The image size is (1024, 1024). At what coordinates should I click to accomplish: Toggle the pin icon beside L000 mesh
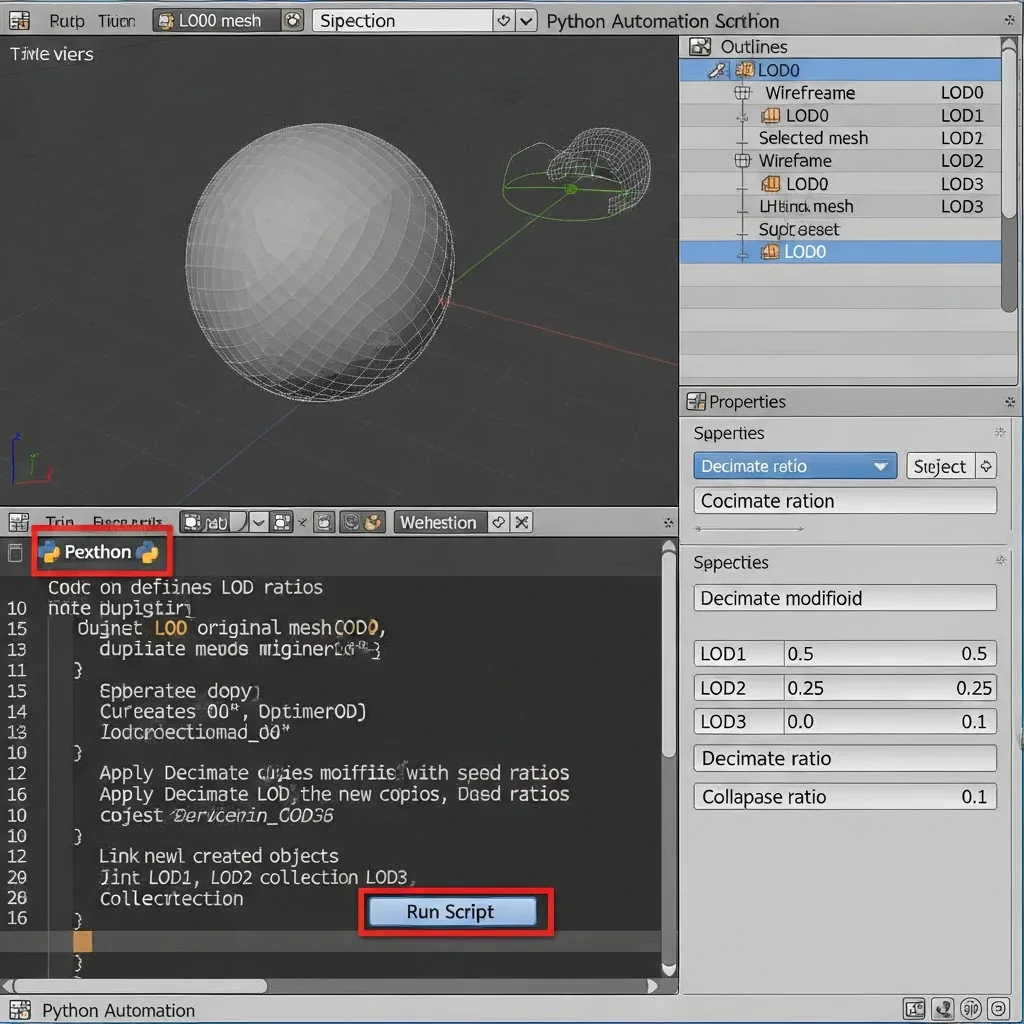tap(292, 21)
